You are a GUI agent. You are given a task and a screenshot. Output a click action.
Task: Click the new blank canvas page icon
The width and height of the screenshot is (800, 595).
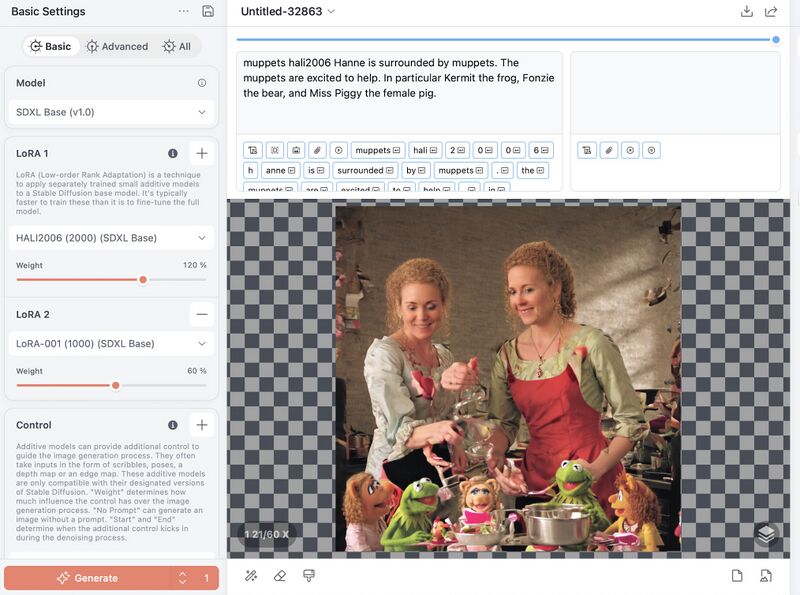pos(737,575)
